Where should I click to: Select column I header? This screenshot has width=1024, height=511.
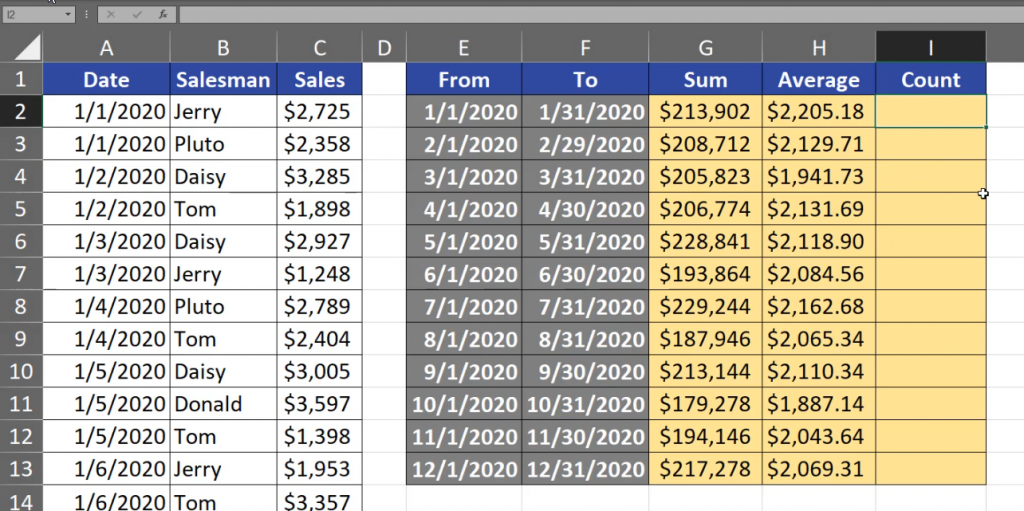click(x=930, y=47)
